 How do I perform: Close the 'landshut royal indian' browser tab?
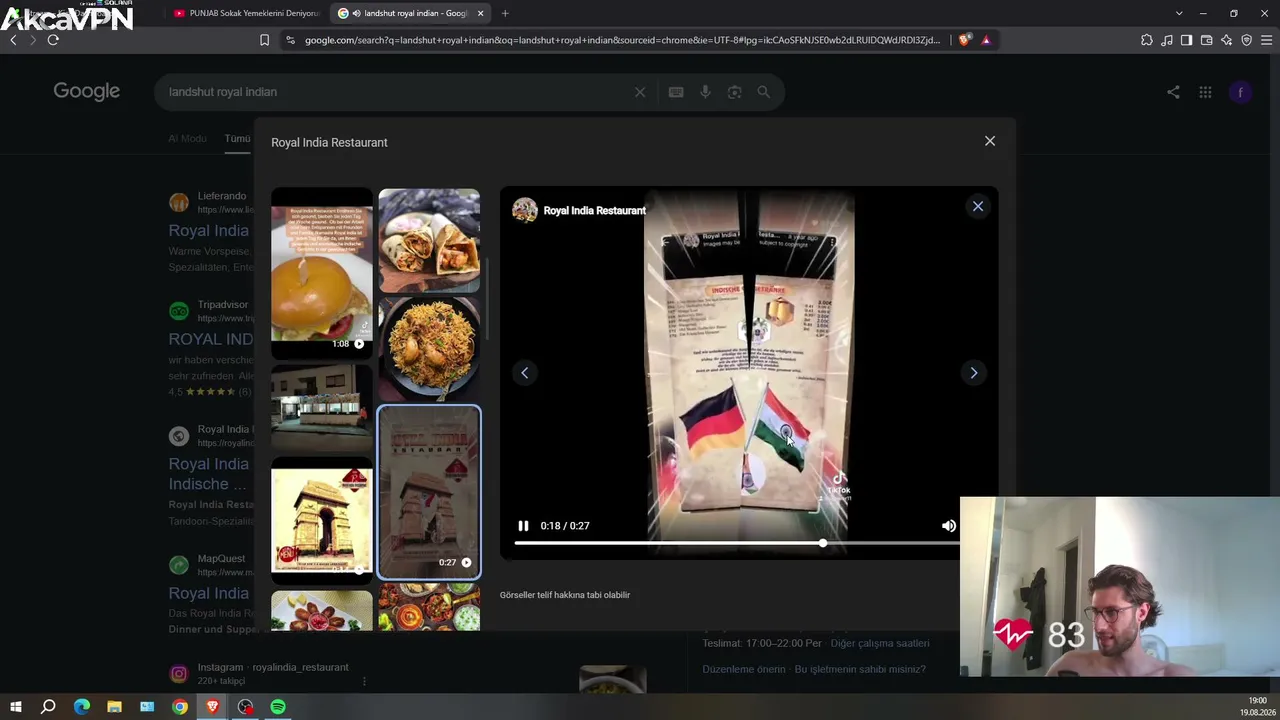click(x=481, y=13)
